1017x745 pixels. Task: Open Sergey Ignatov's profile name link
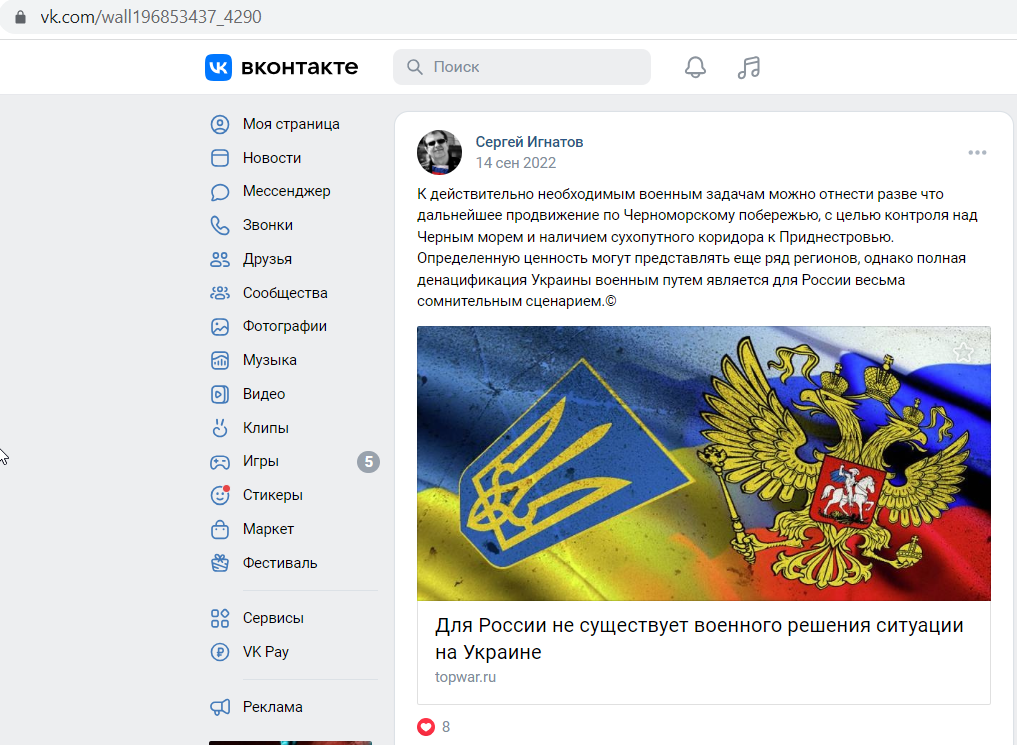(529, 142)
